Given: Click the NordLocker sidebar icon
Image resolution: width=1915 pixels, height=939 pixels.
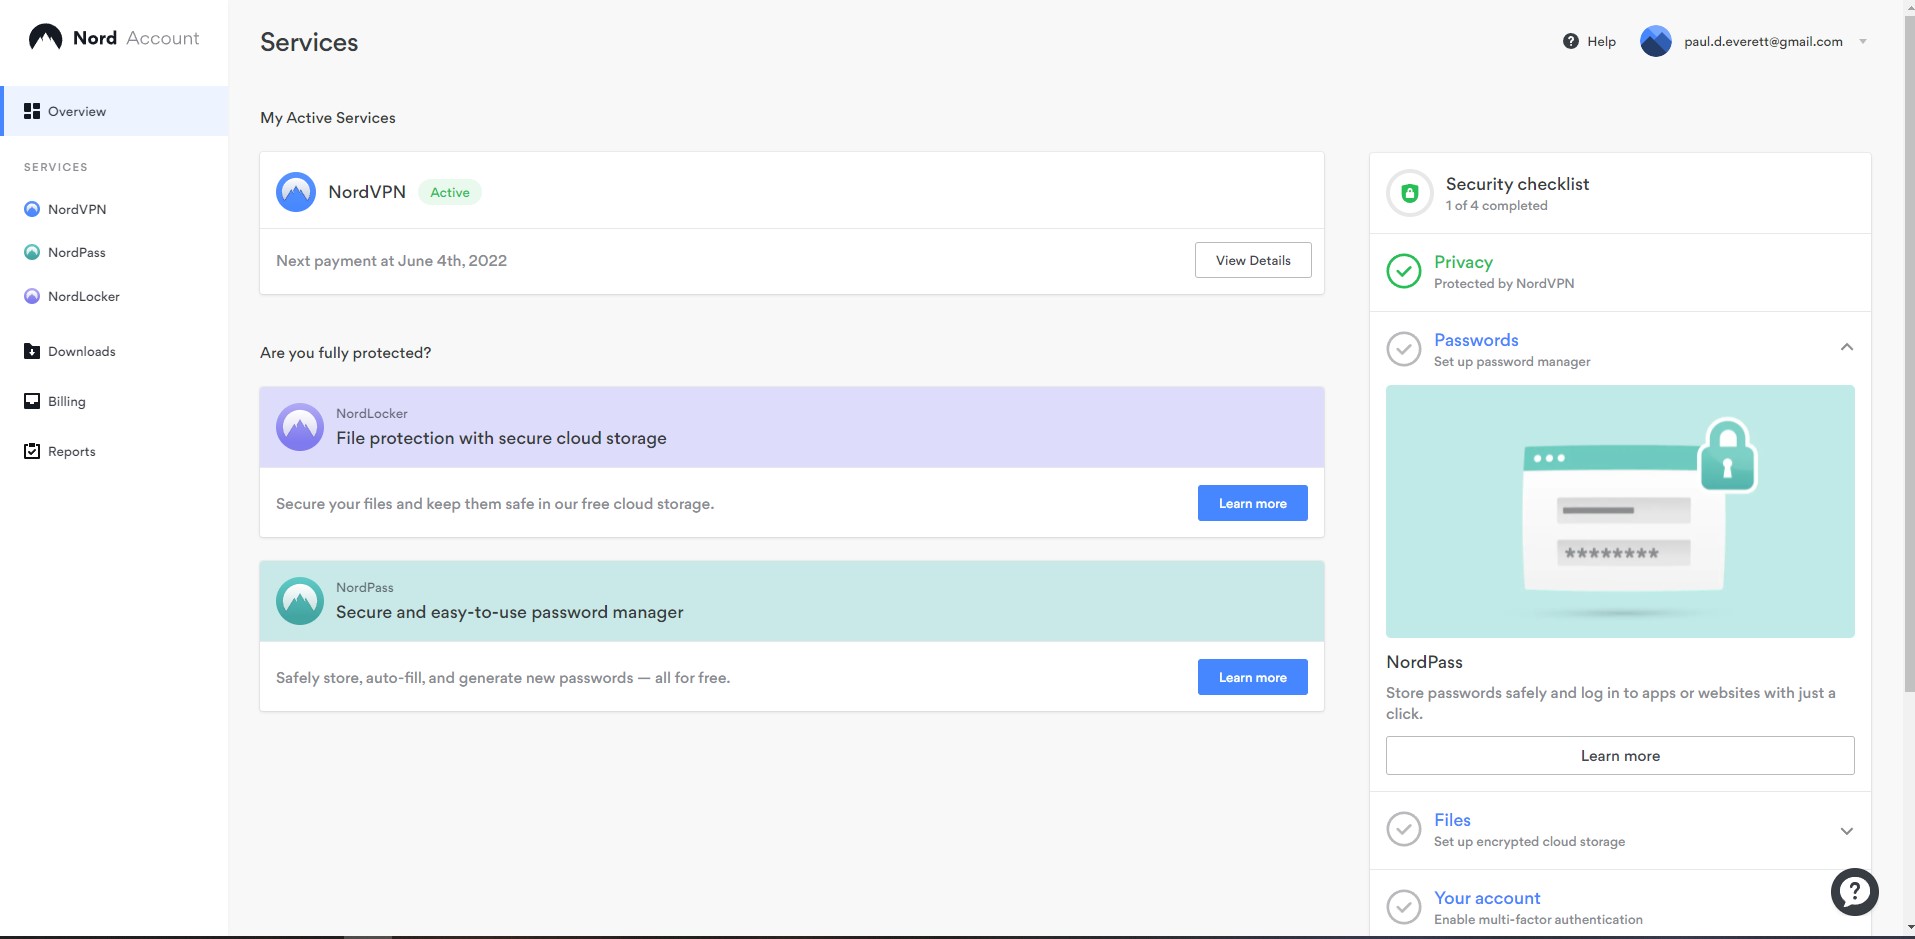Looking at the screenshot, I should [x=32, y=296].
